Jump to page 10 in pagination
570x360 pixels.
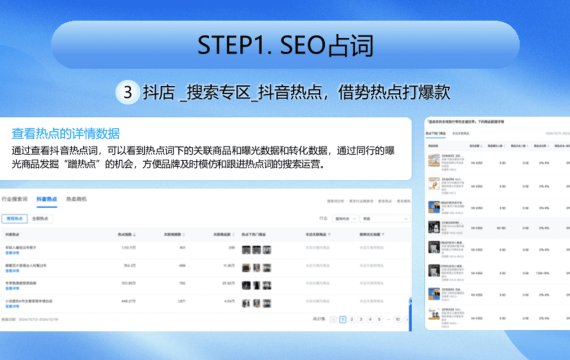pyautogui.click(x=398, y=319)
